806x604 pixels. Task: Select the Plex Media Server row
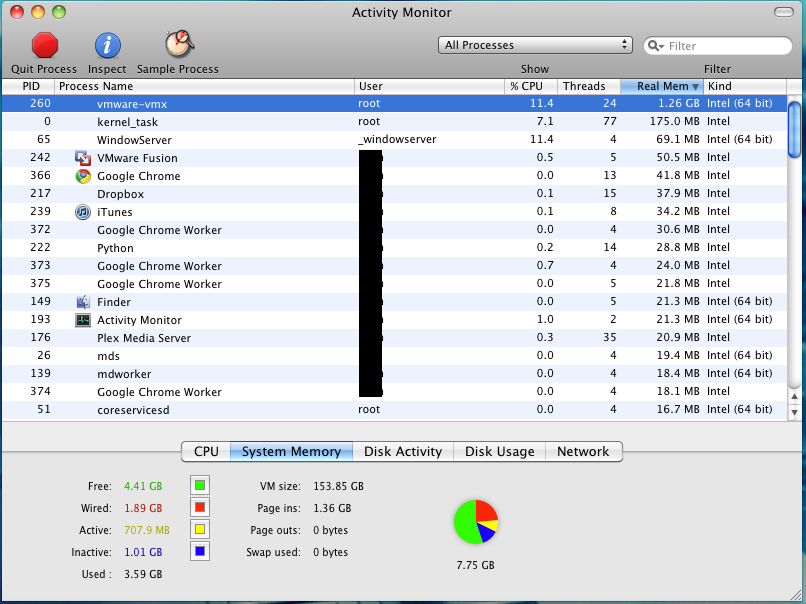(x=394, y=337)
